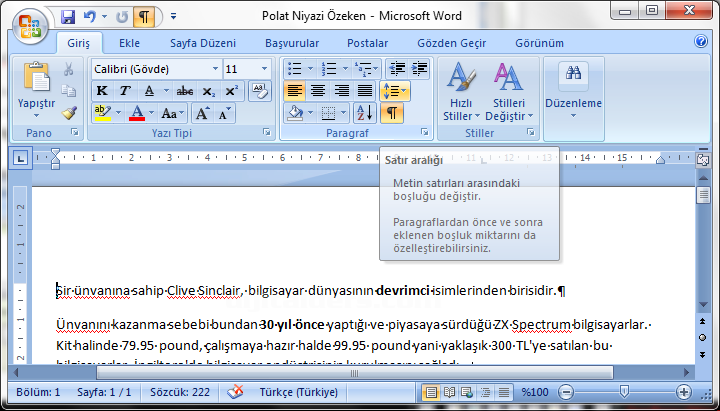Image resolution: width=720 pixels, height=411 pixels.
Task: Click Increase Indent icon
Action: coord(419,69)
